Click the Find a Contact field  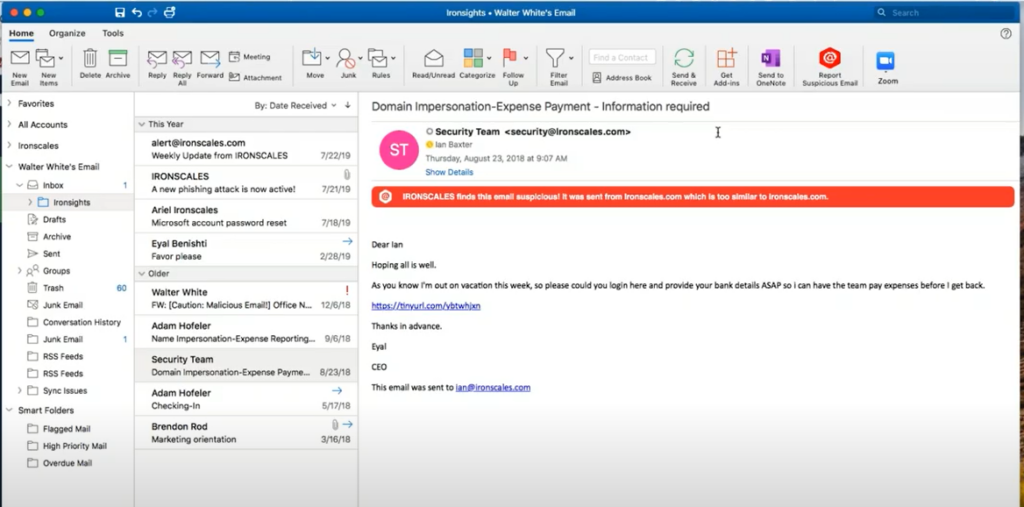(x=622, y=57)
